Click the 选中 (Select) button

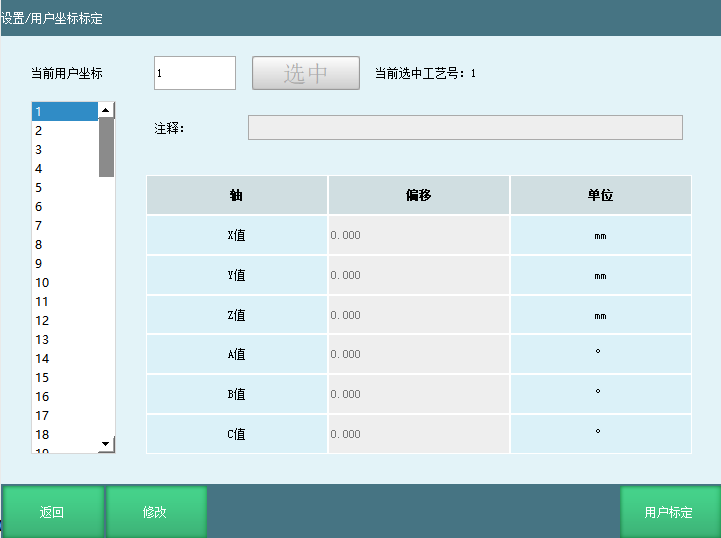pos(305,73)
